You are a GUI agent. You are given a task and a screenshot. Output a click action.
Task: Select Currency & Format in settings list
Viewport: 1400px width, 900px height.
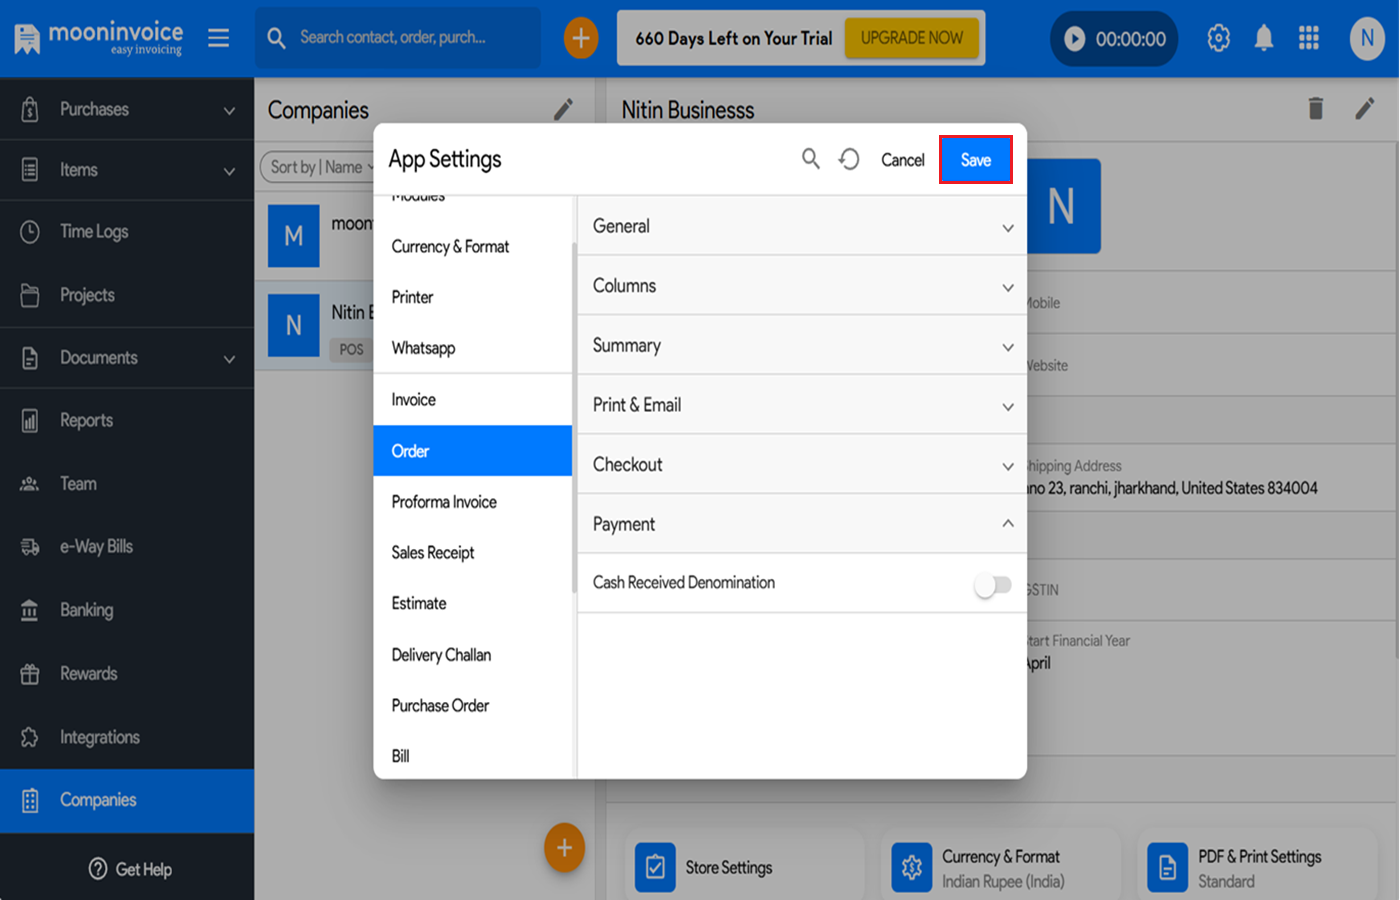(472, 247)
